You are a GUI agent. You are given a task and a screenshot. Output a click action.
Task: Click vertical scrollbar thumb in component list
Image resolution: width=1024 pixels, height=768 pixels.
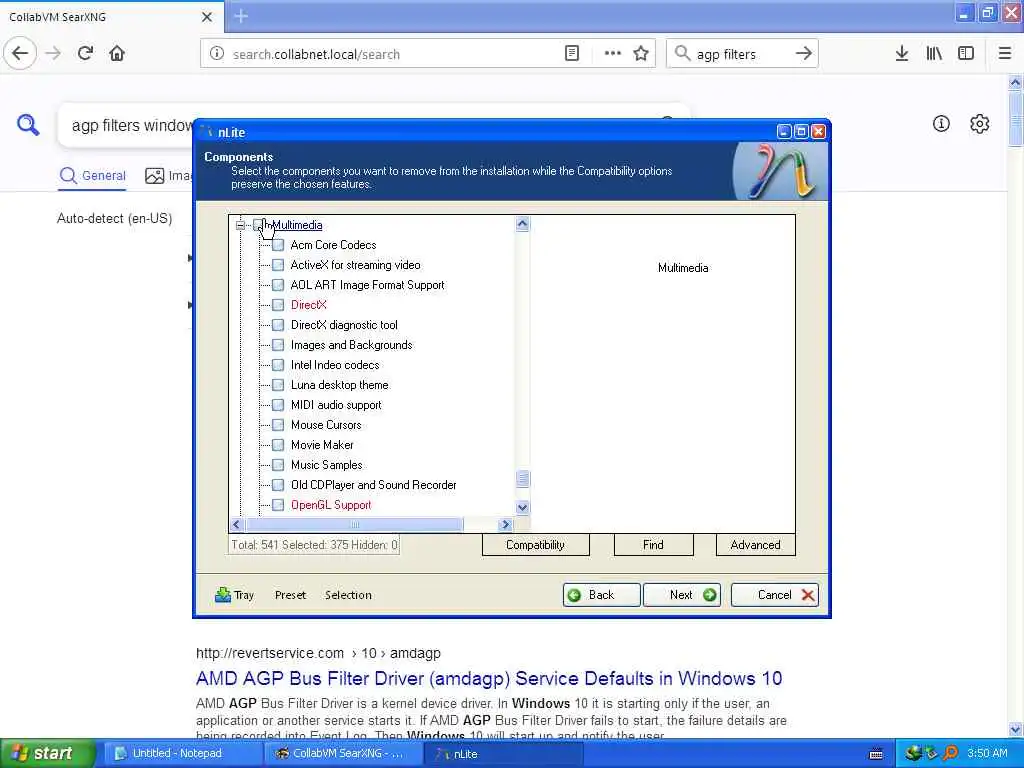522,479
